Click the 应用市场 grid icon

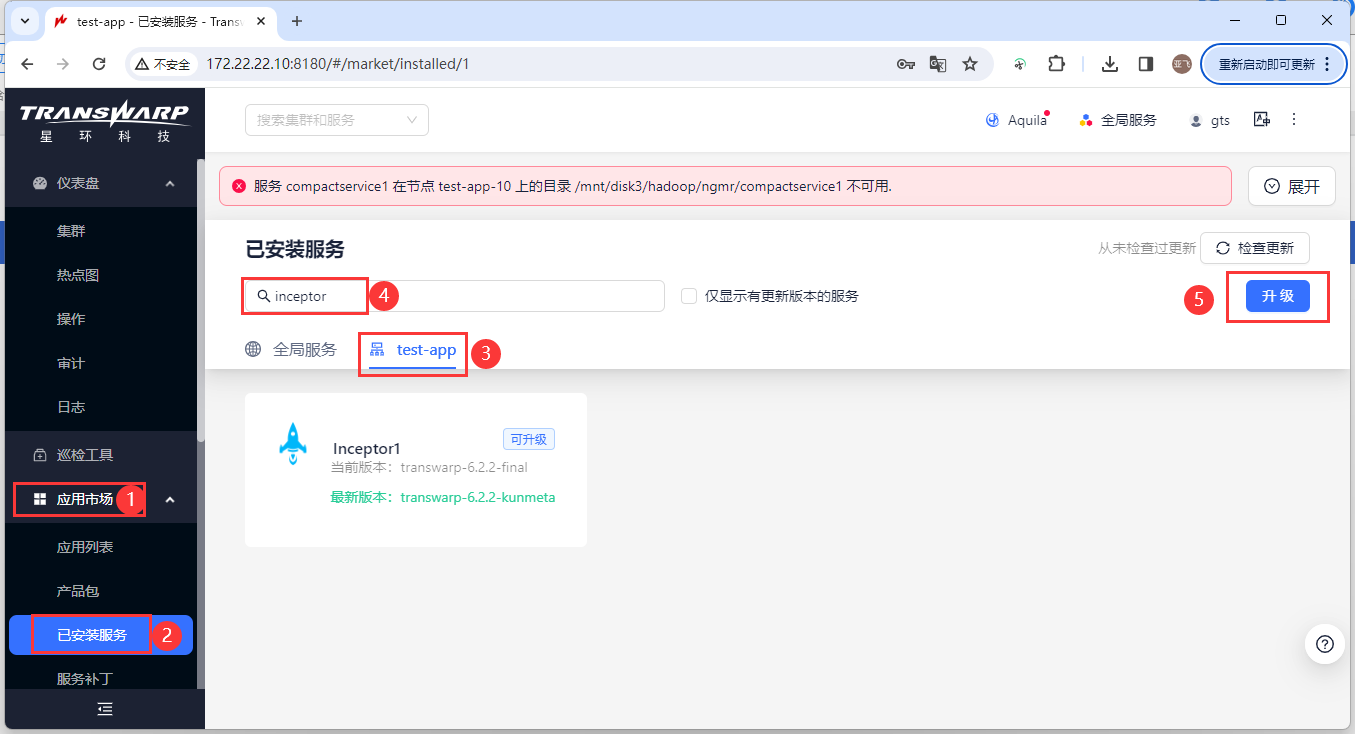(x=40, y=499)
